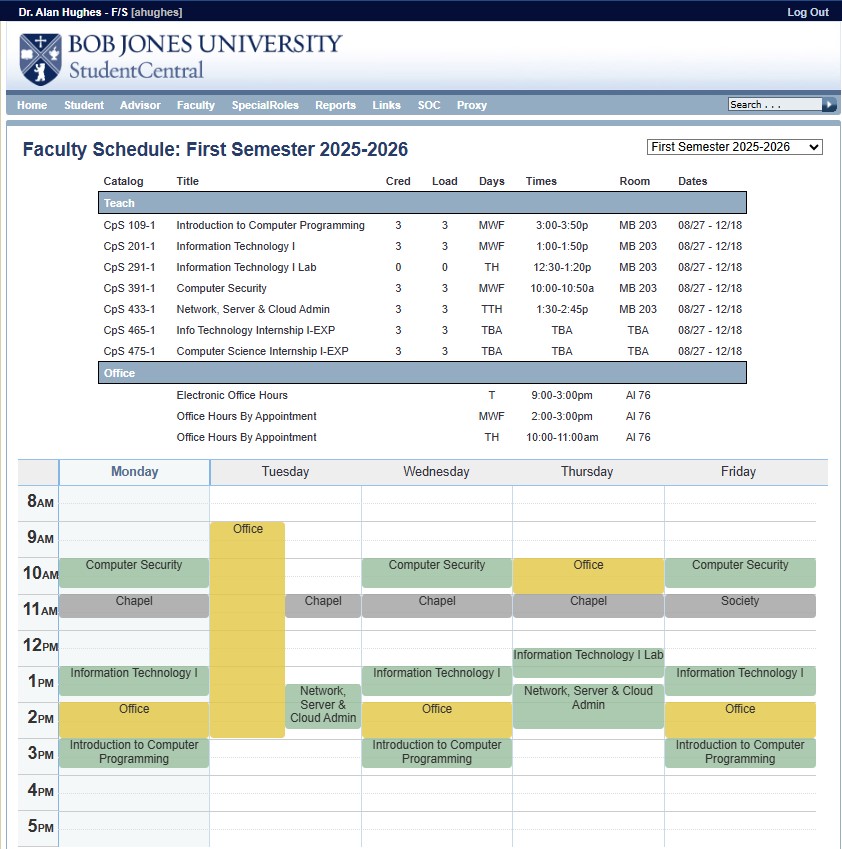Click the Proxy menu item
The width and height of the screenshot is (842, 849).
pos(472,105)
